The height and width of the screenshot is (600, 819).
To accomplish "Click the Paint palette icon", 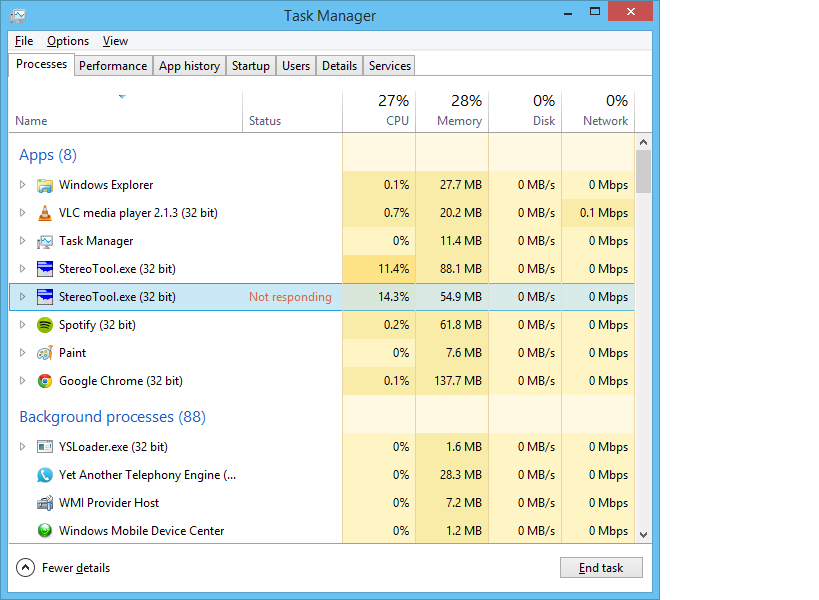I will [x=45, y=353].
